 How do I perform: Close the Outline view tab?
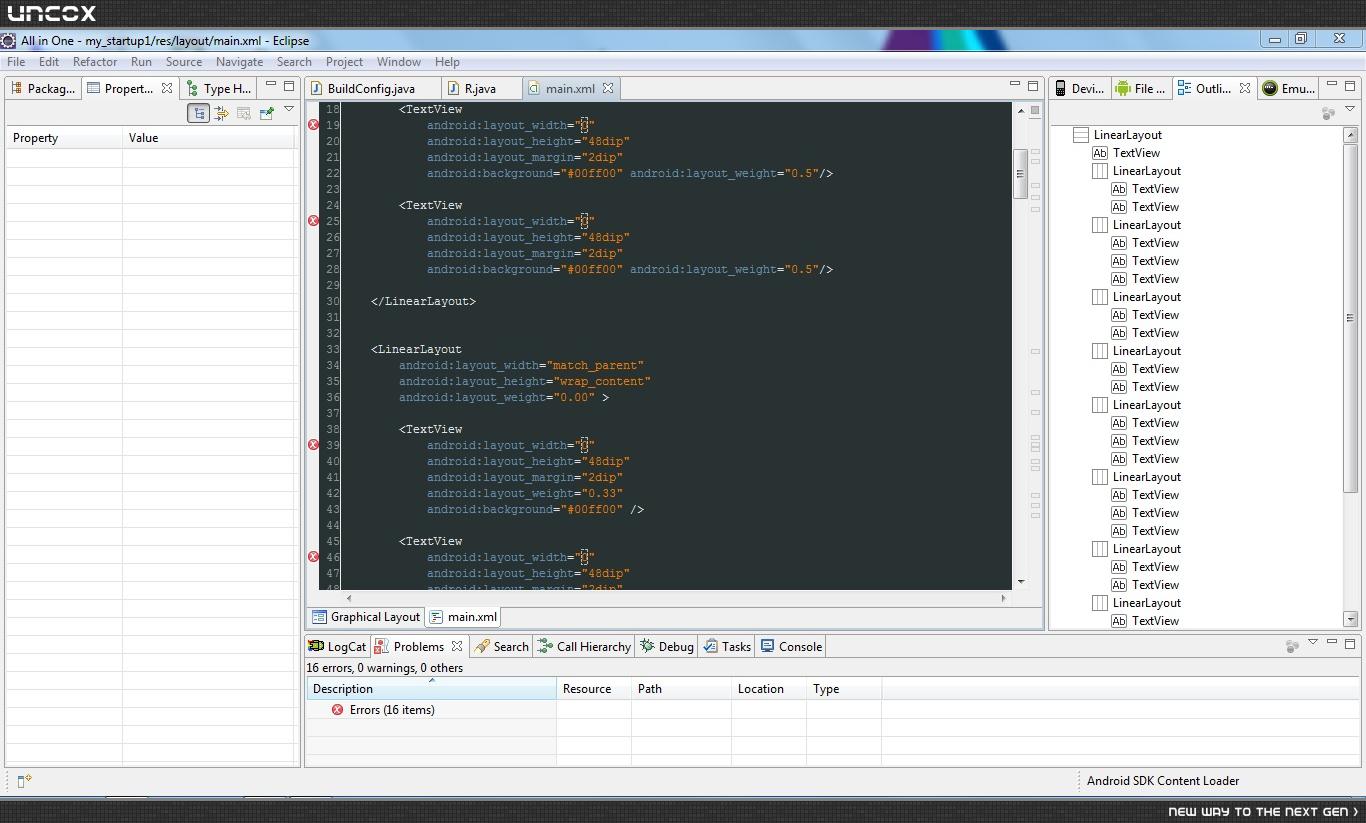[1245, 88]
